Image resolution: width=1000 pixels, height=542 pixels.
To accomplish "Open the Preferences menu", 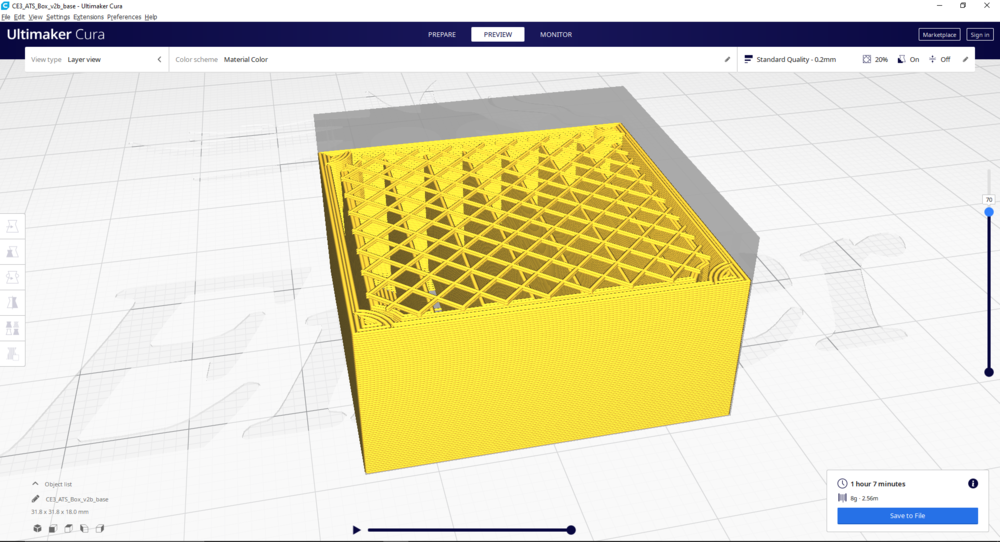I will (x=124, y=17).
